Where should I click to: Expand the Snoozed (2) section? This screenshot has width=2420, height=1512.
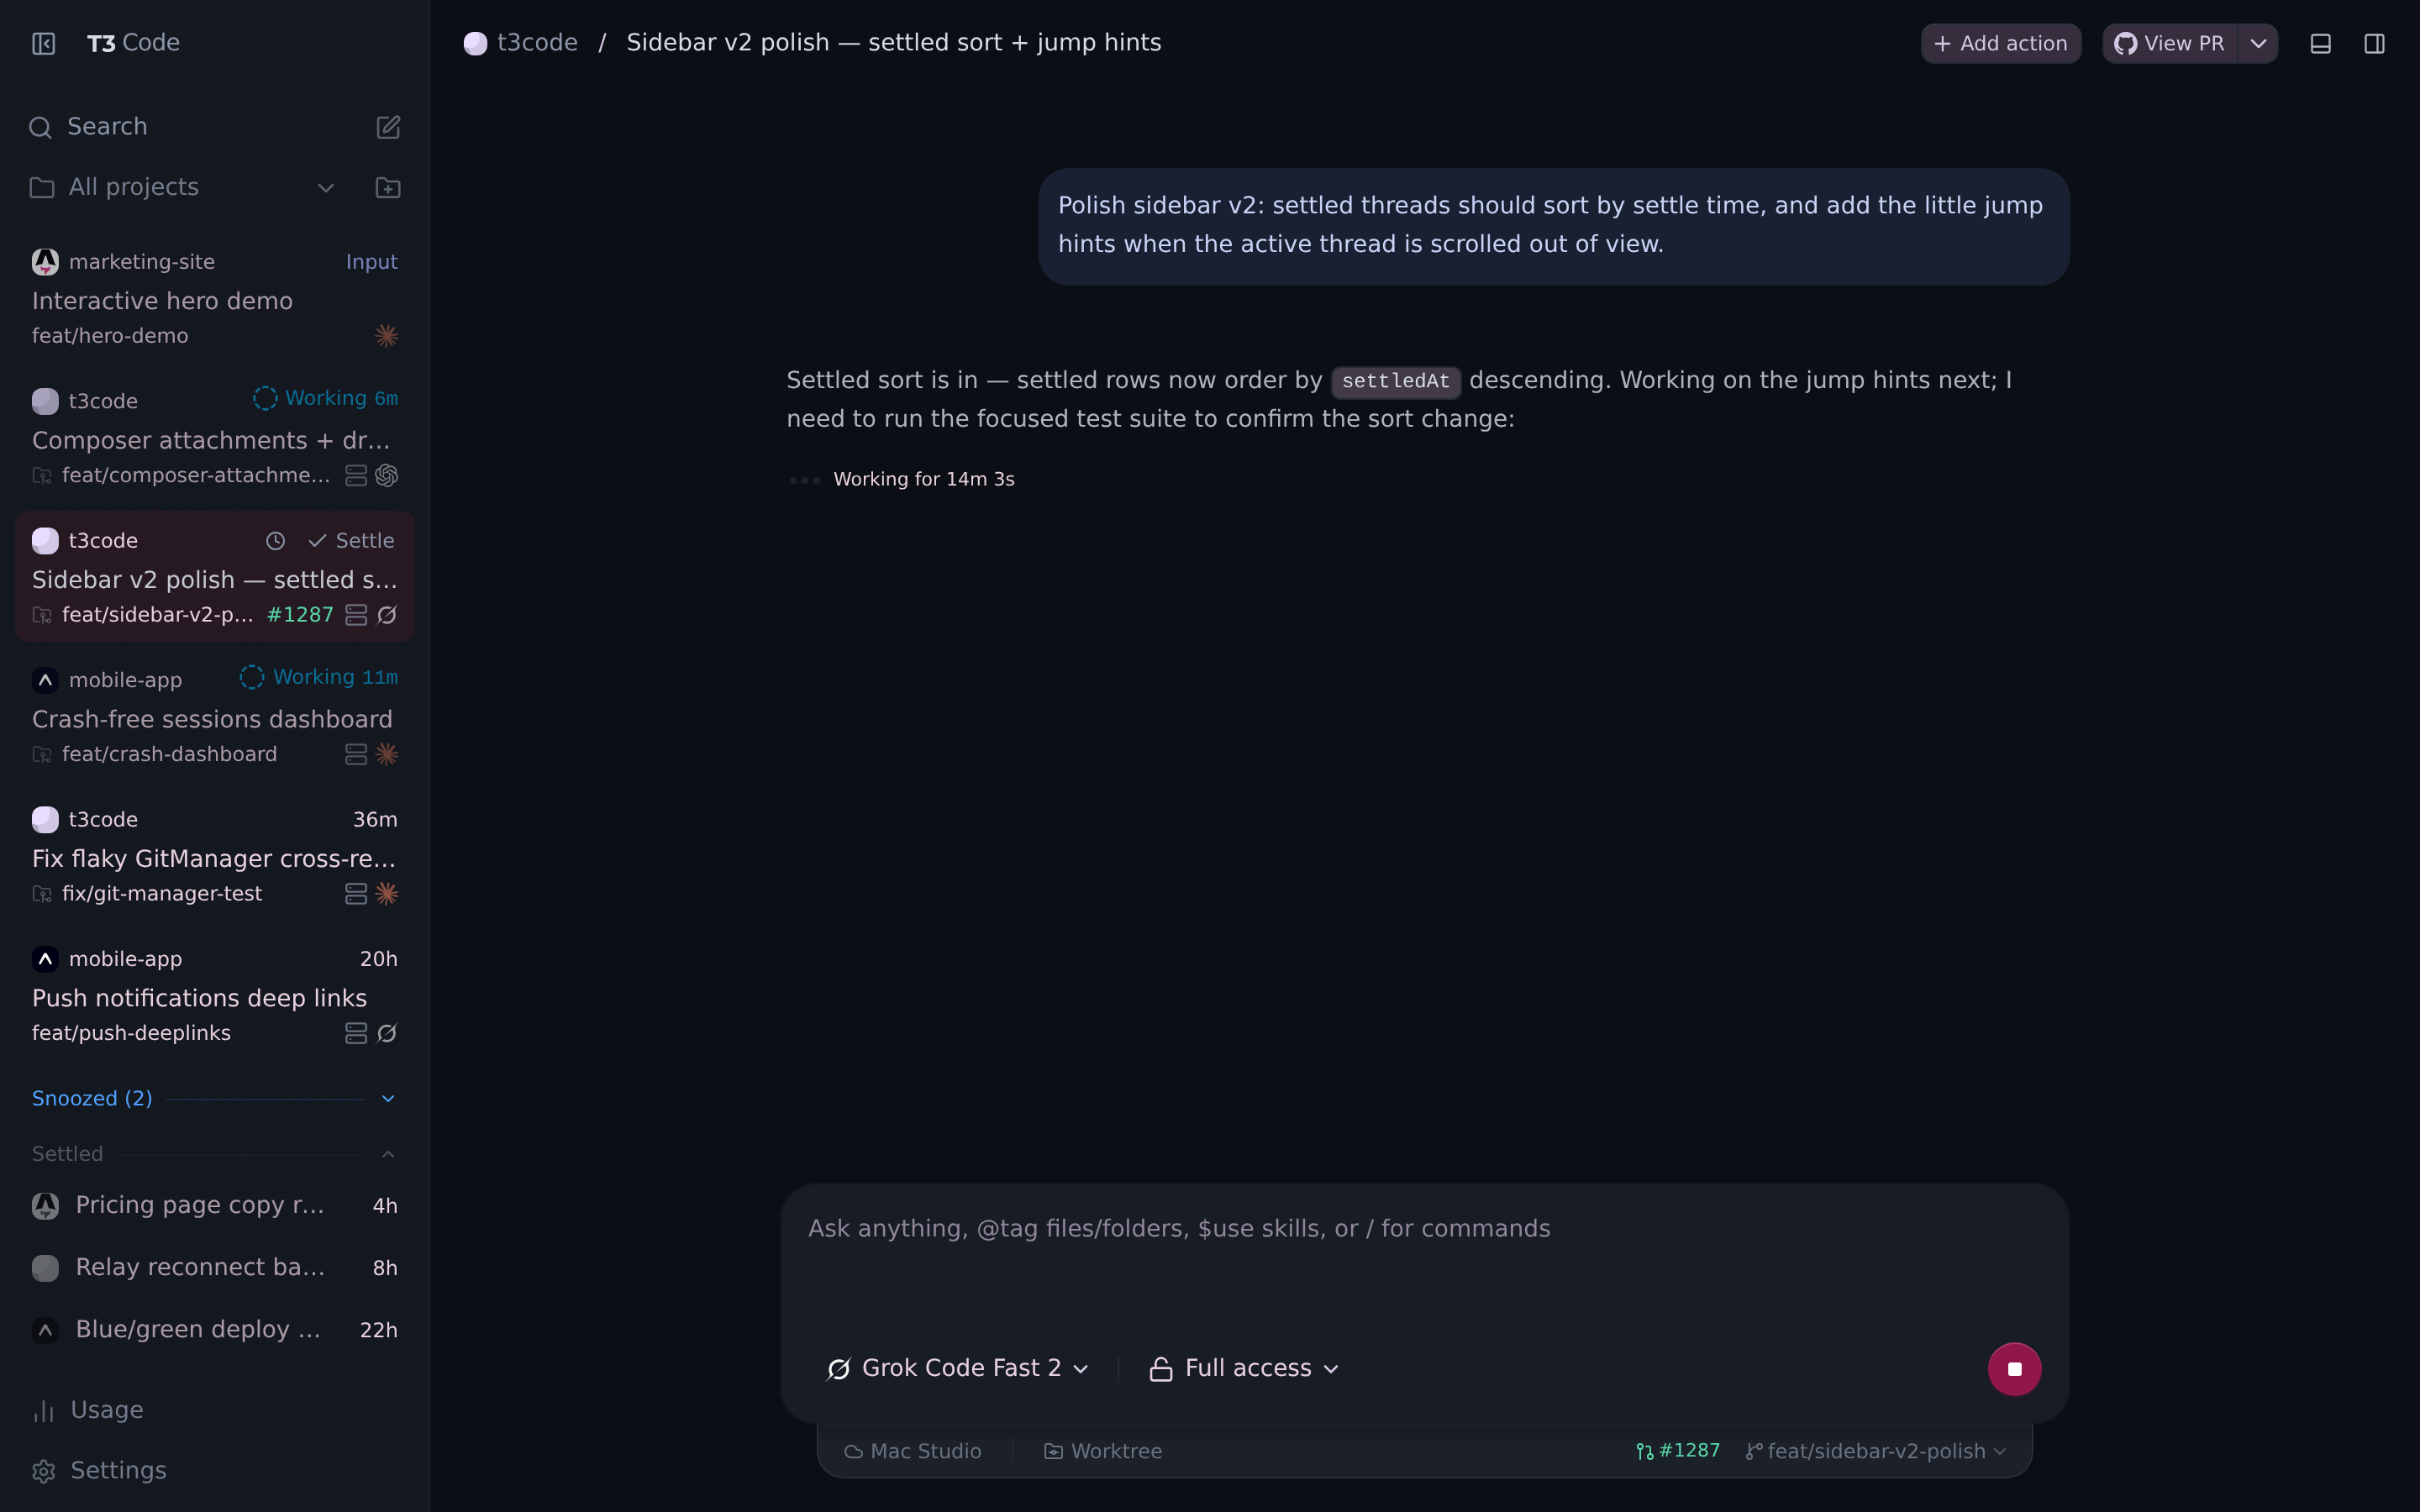point(388,1099)
